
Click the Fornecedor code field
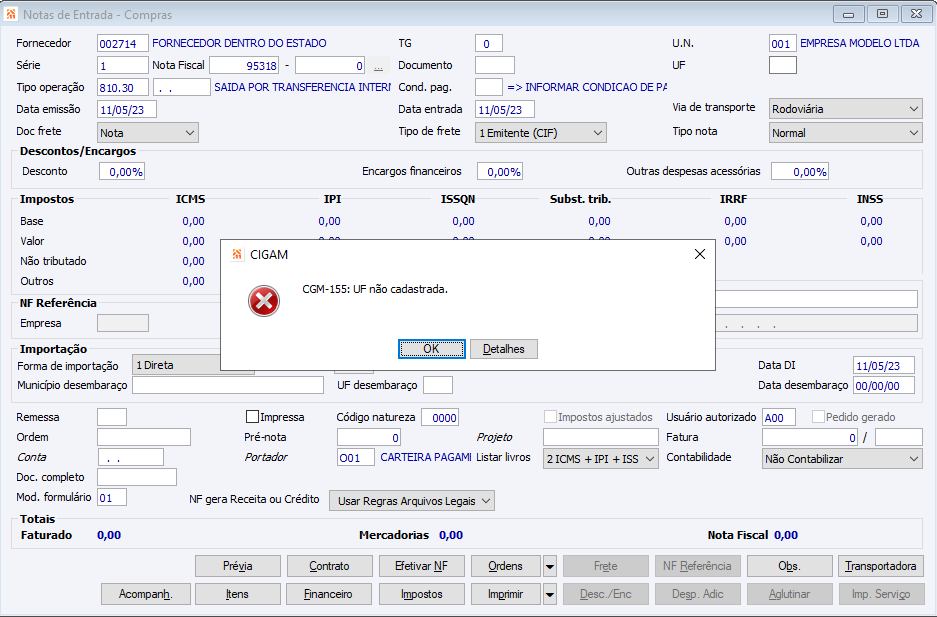coord(123,44)
